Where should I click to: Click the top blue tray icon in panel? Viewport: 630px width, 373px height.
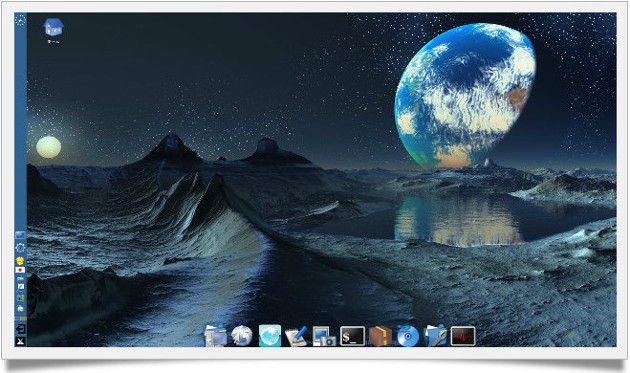(20, 235)
